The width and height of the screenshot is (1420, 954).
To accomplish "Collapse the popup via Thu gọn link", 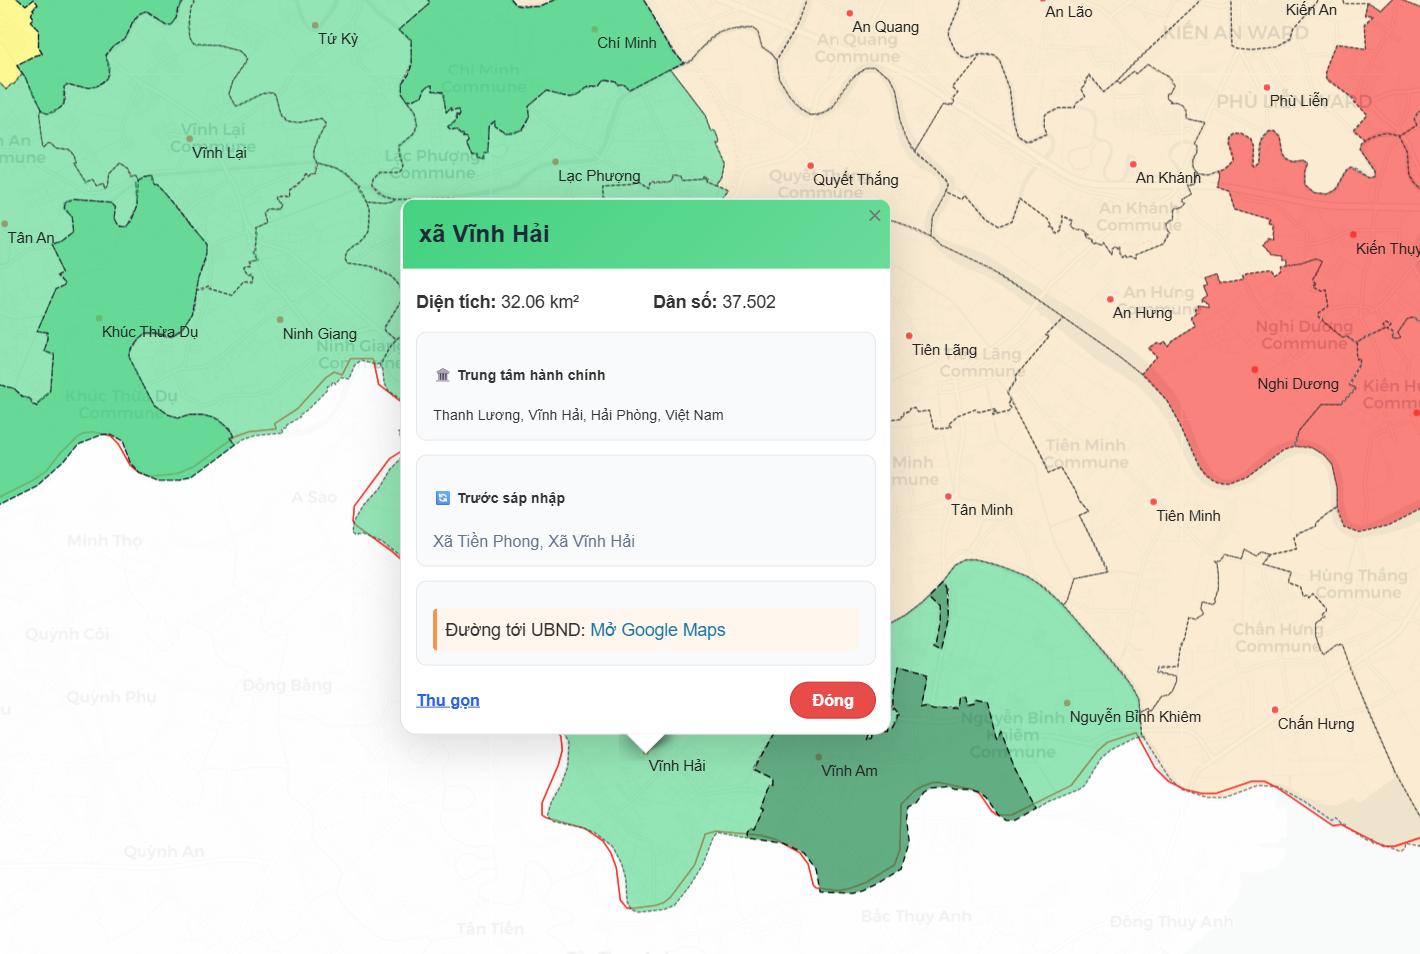I will [448, 700].
